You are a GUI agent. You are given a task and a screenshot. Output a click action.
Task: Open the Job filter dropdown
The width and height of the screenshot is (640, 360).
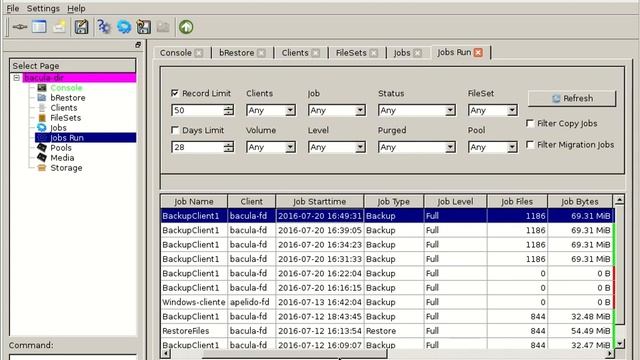(337, 110)
